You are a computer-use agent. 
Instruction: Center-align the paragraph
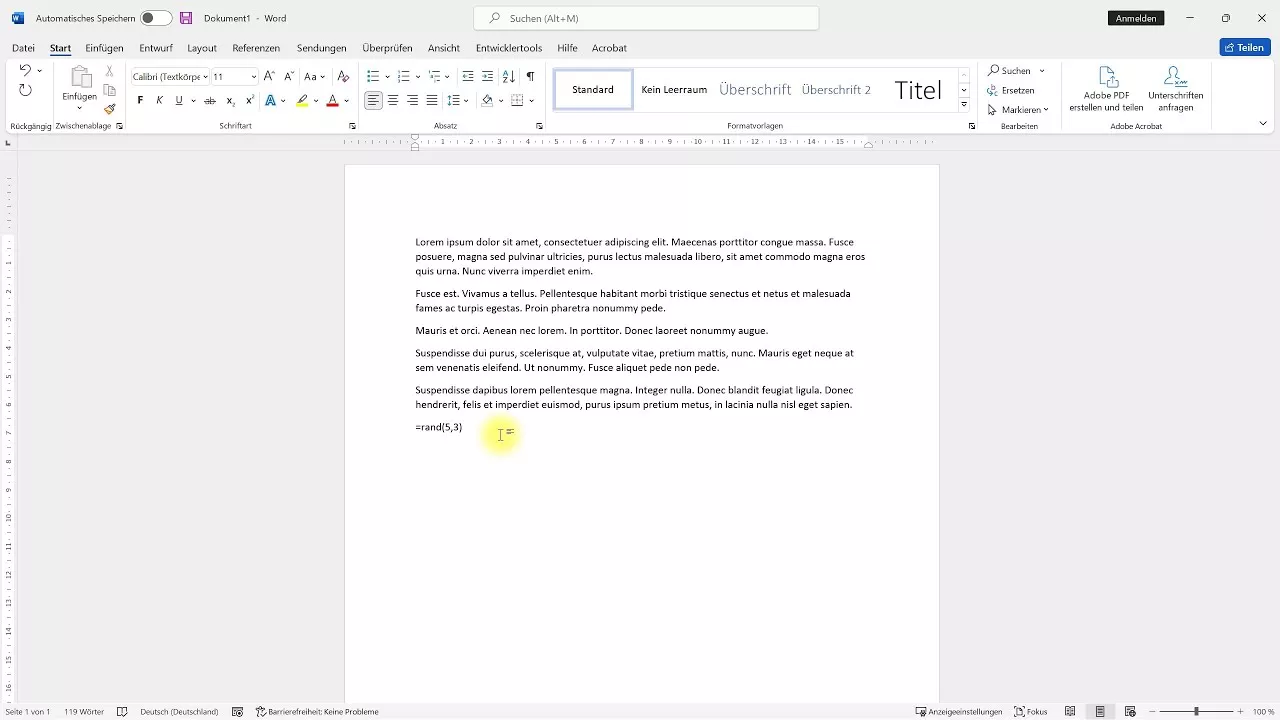tap(392, 100)
